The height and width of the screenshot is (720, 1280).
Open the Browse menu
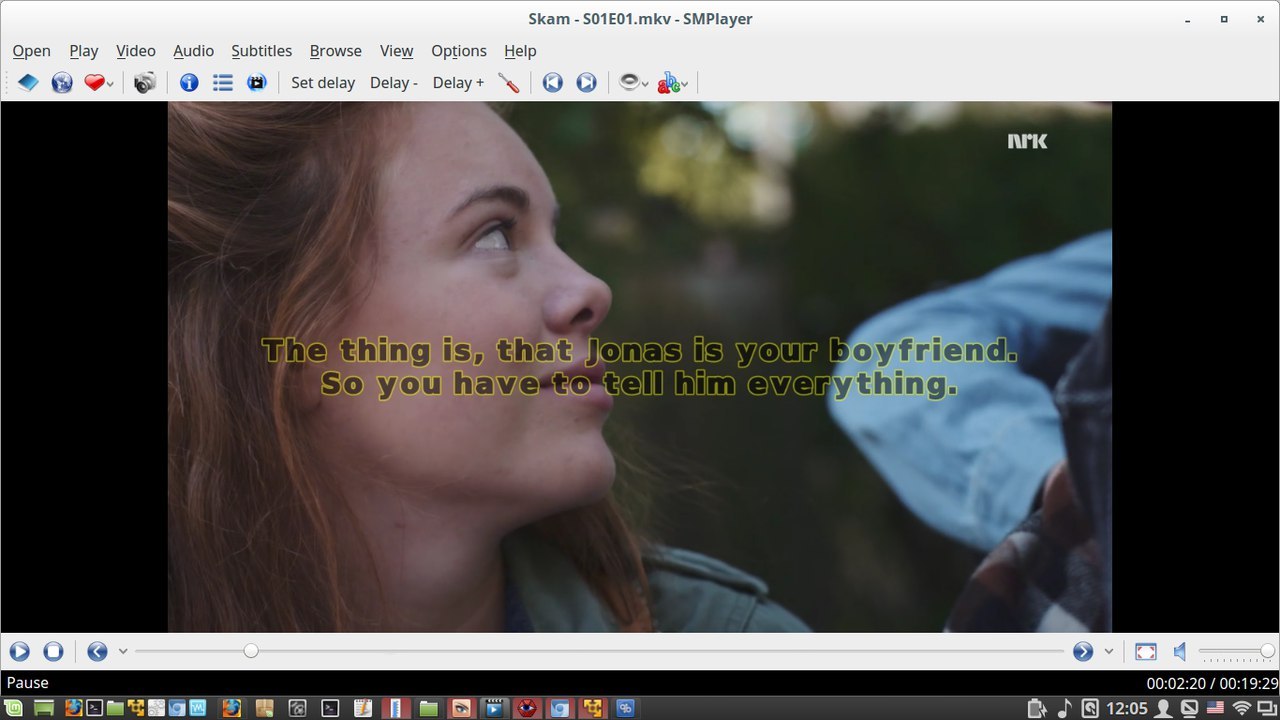336,51
